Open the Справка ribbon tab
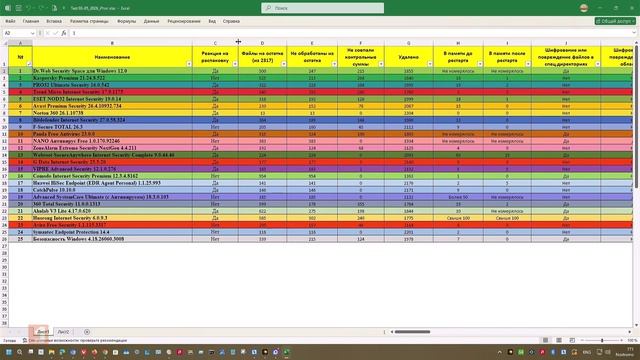640x360 pixels. pos(231,21)
